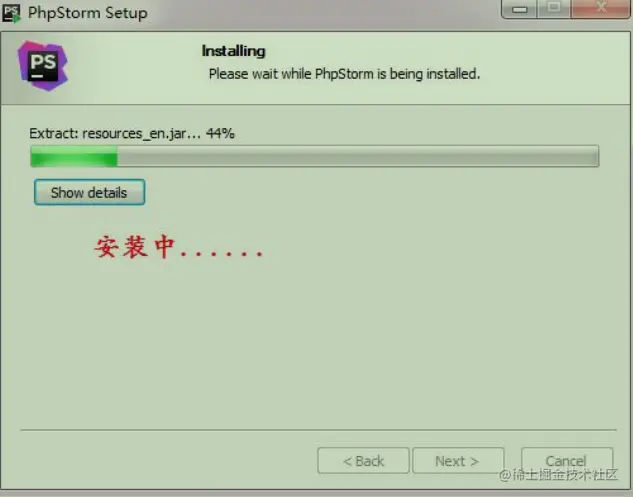The width and height of the screenshot is (633, 497).
Task: Click the 44% progress percentage
Action: [220, 133]
